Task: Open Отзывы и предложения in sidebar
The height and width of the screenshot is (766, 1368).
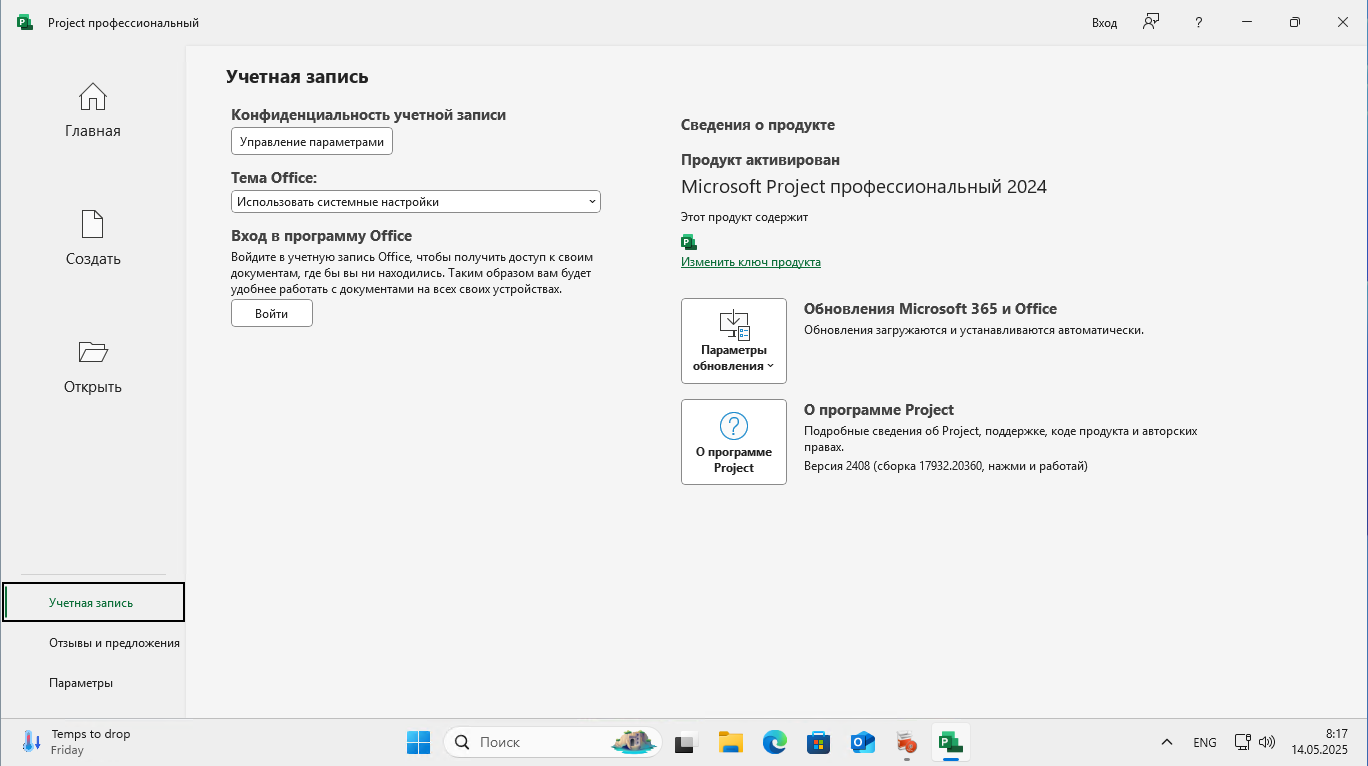Action: [113, 643]
